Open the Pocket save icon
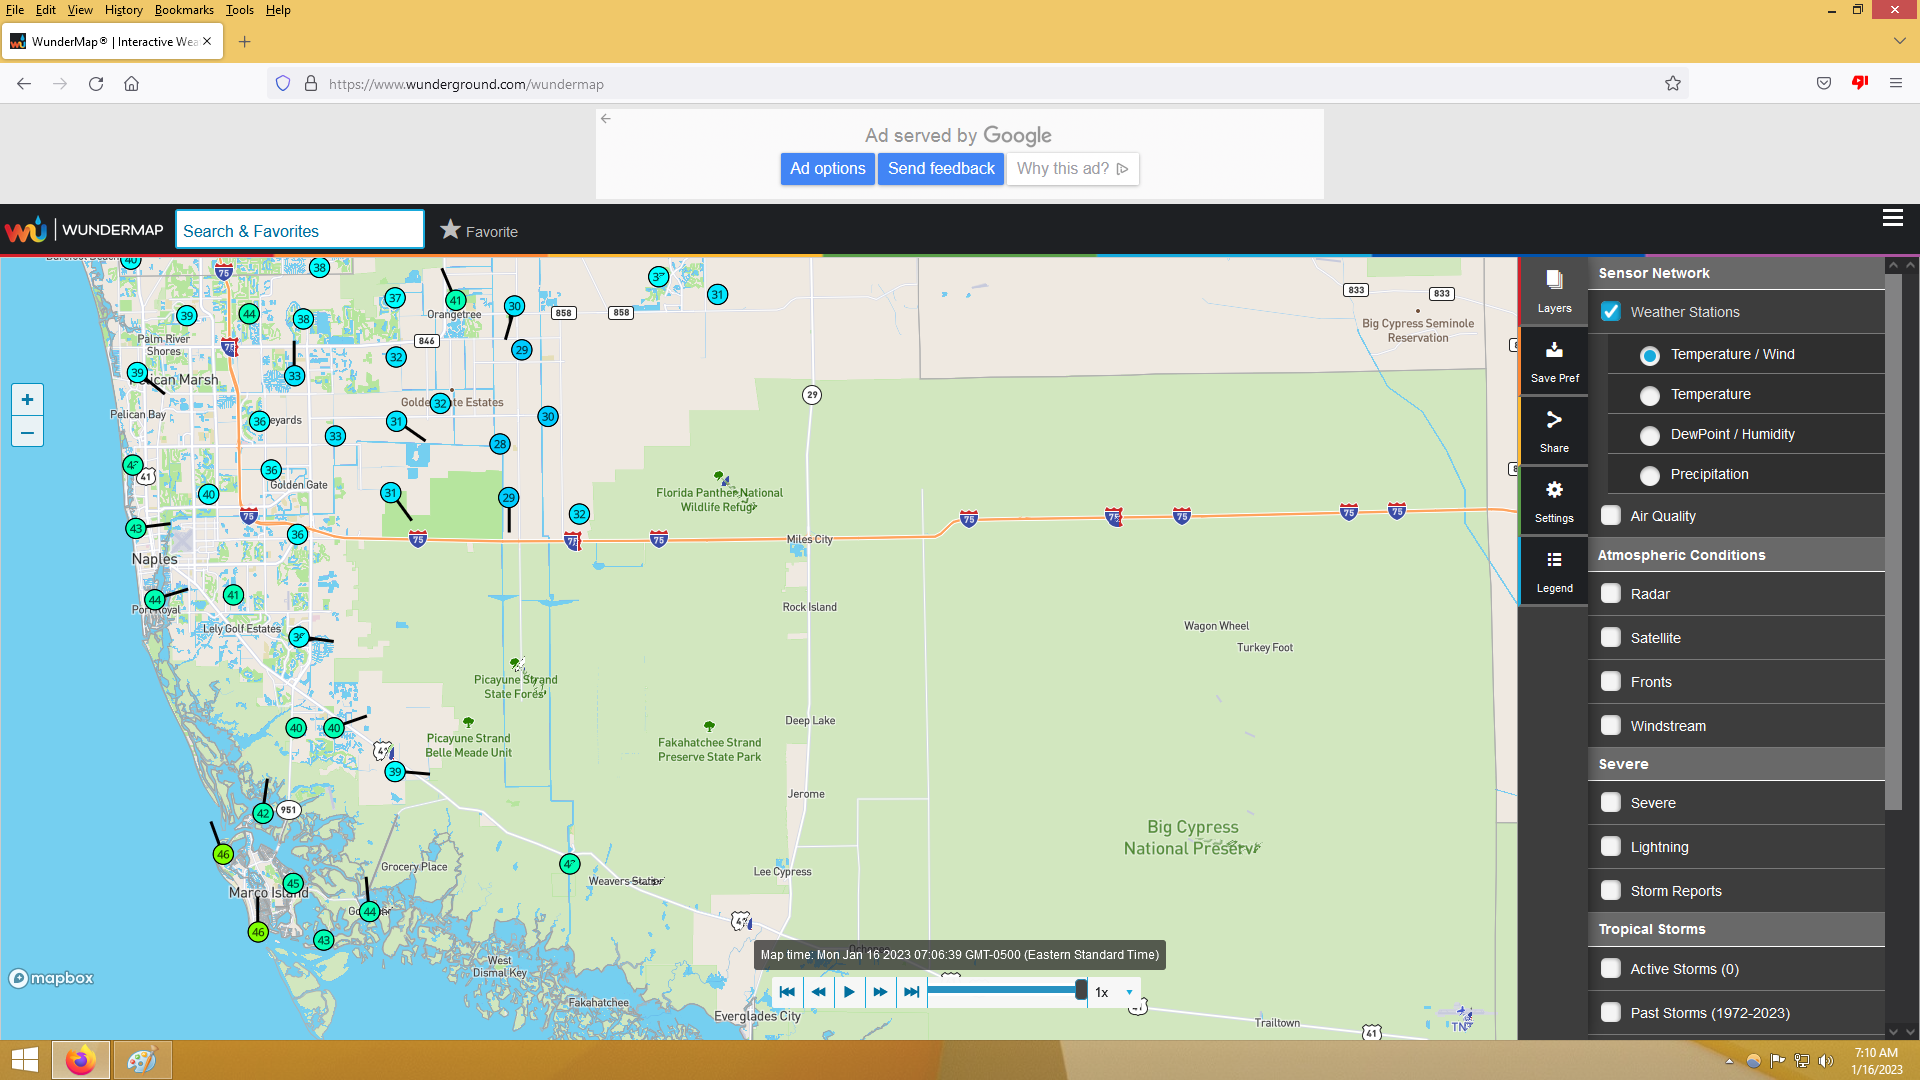This screenshot has width=1920, height=1080. [1824, 84]
